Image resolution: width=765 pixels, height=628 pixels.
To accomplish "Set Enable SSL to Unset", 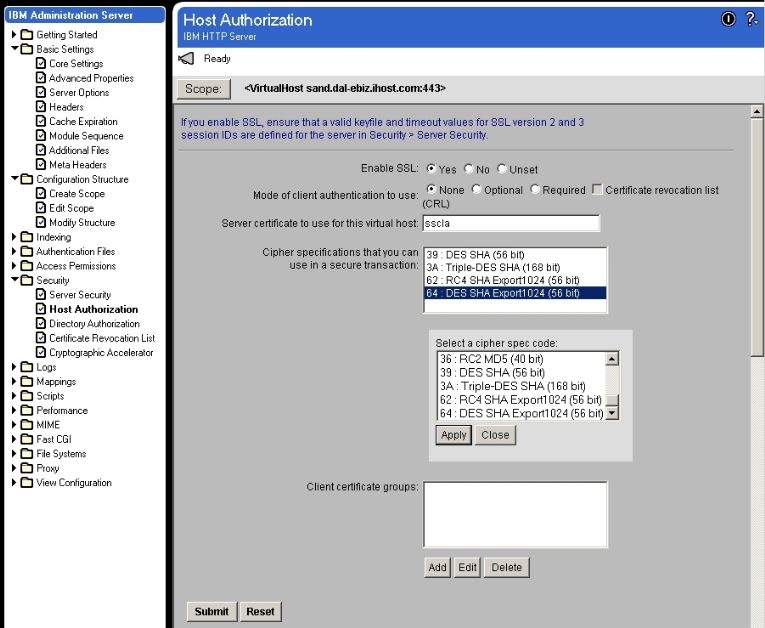I will [x=502, y=168].
